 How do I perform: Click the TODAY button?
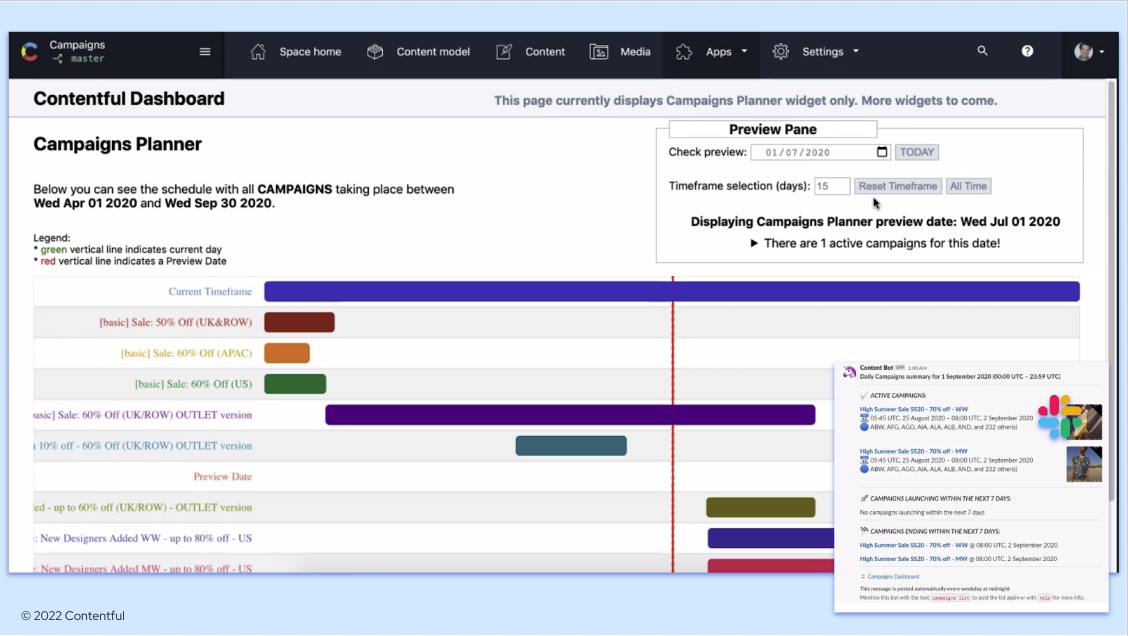(x=916, y=152)
